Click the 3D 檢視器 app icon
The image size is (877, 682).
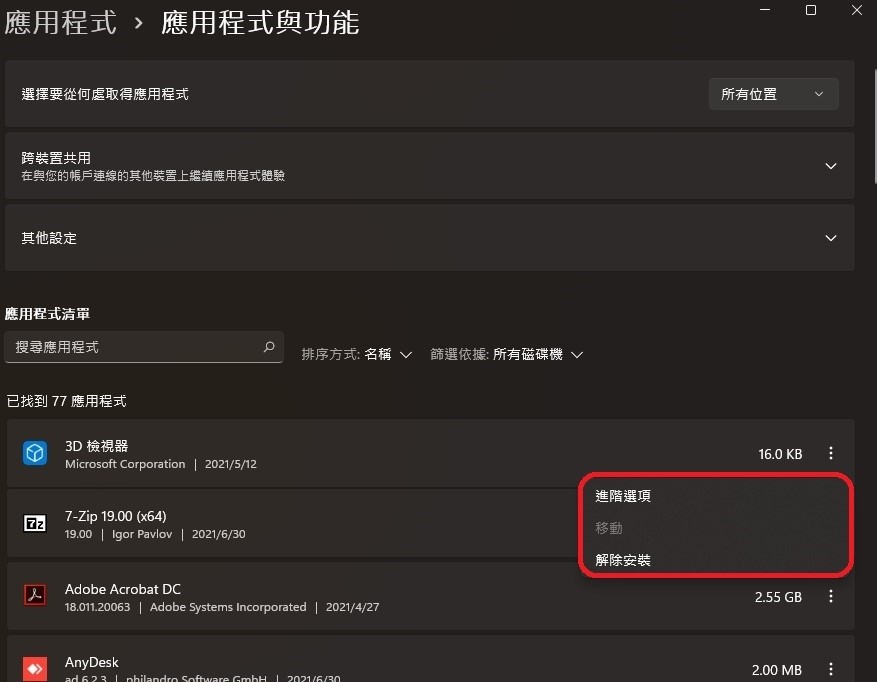tap(35, 453)
